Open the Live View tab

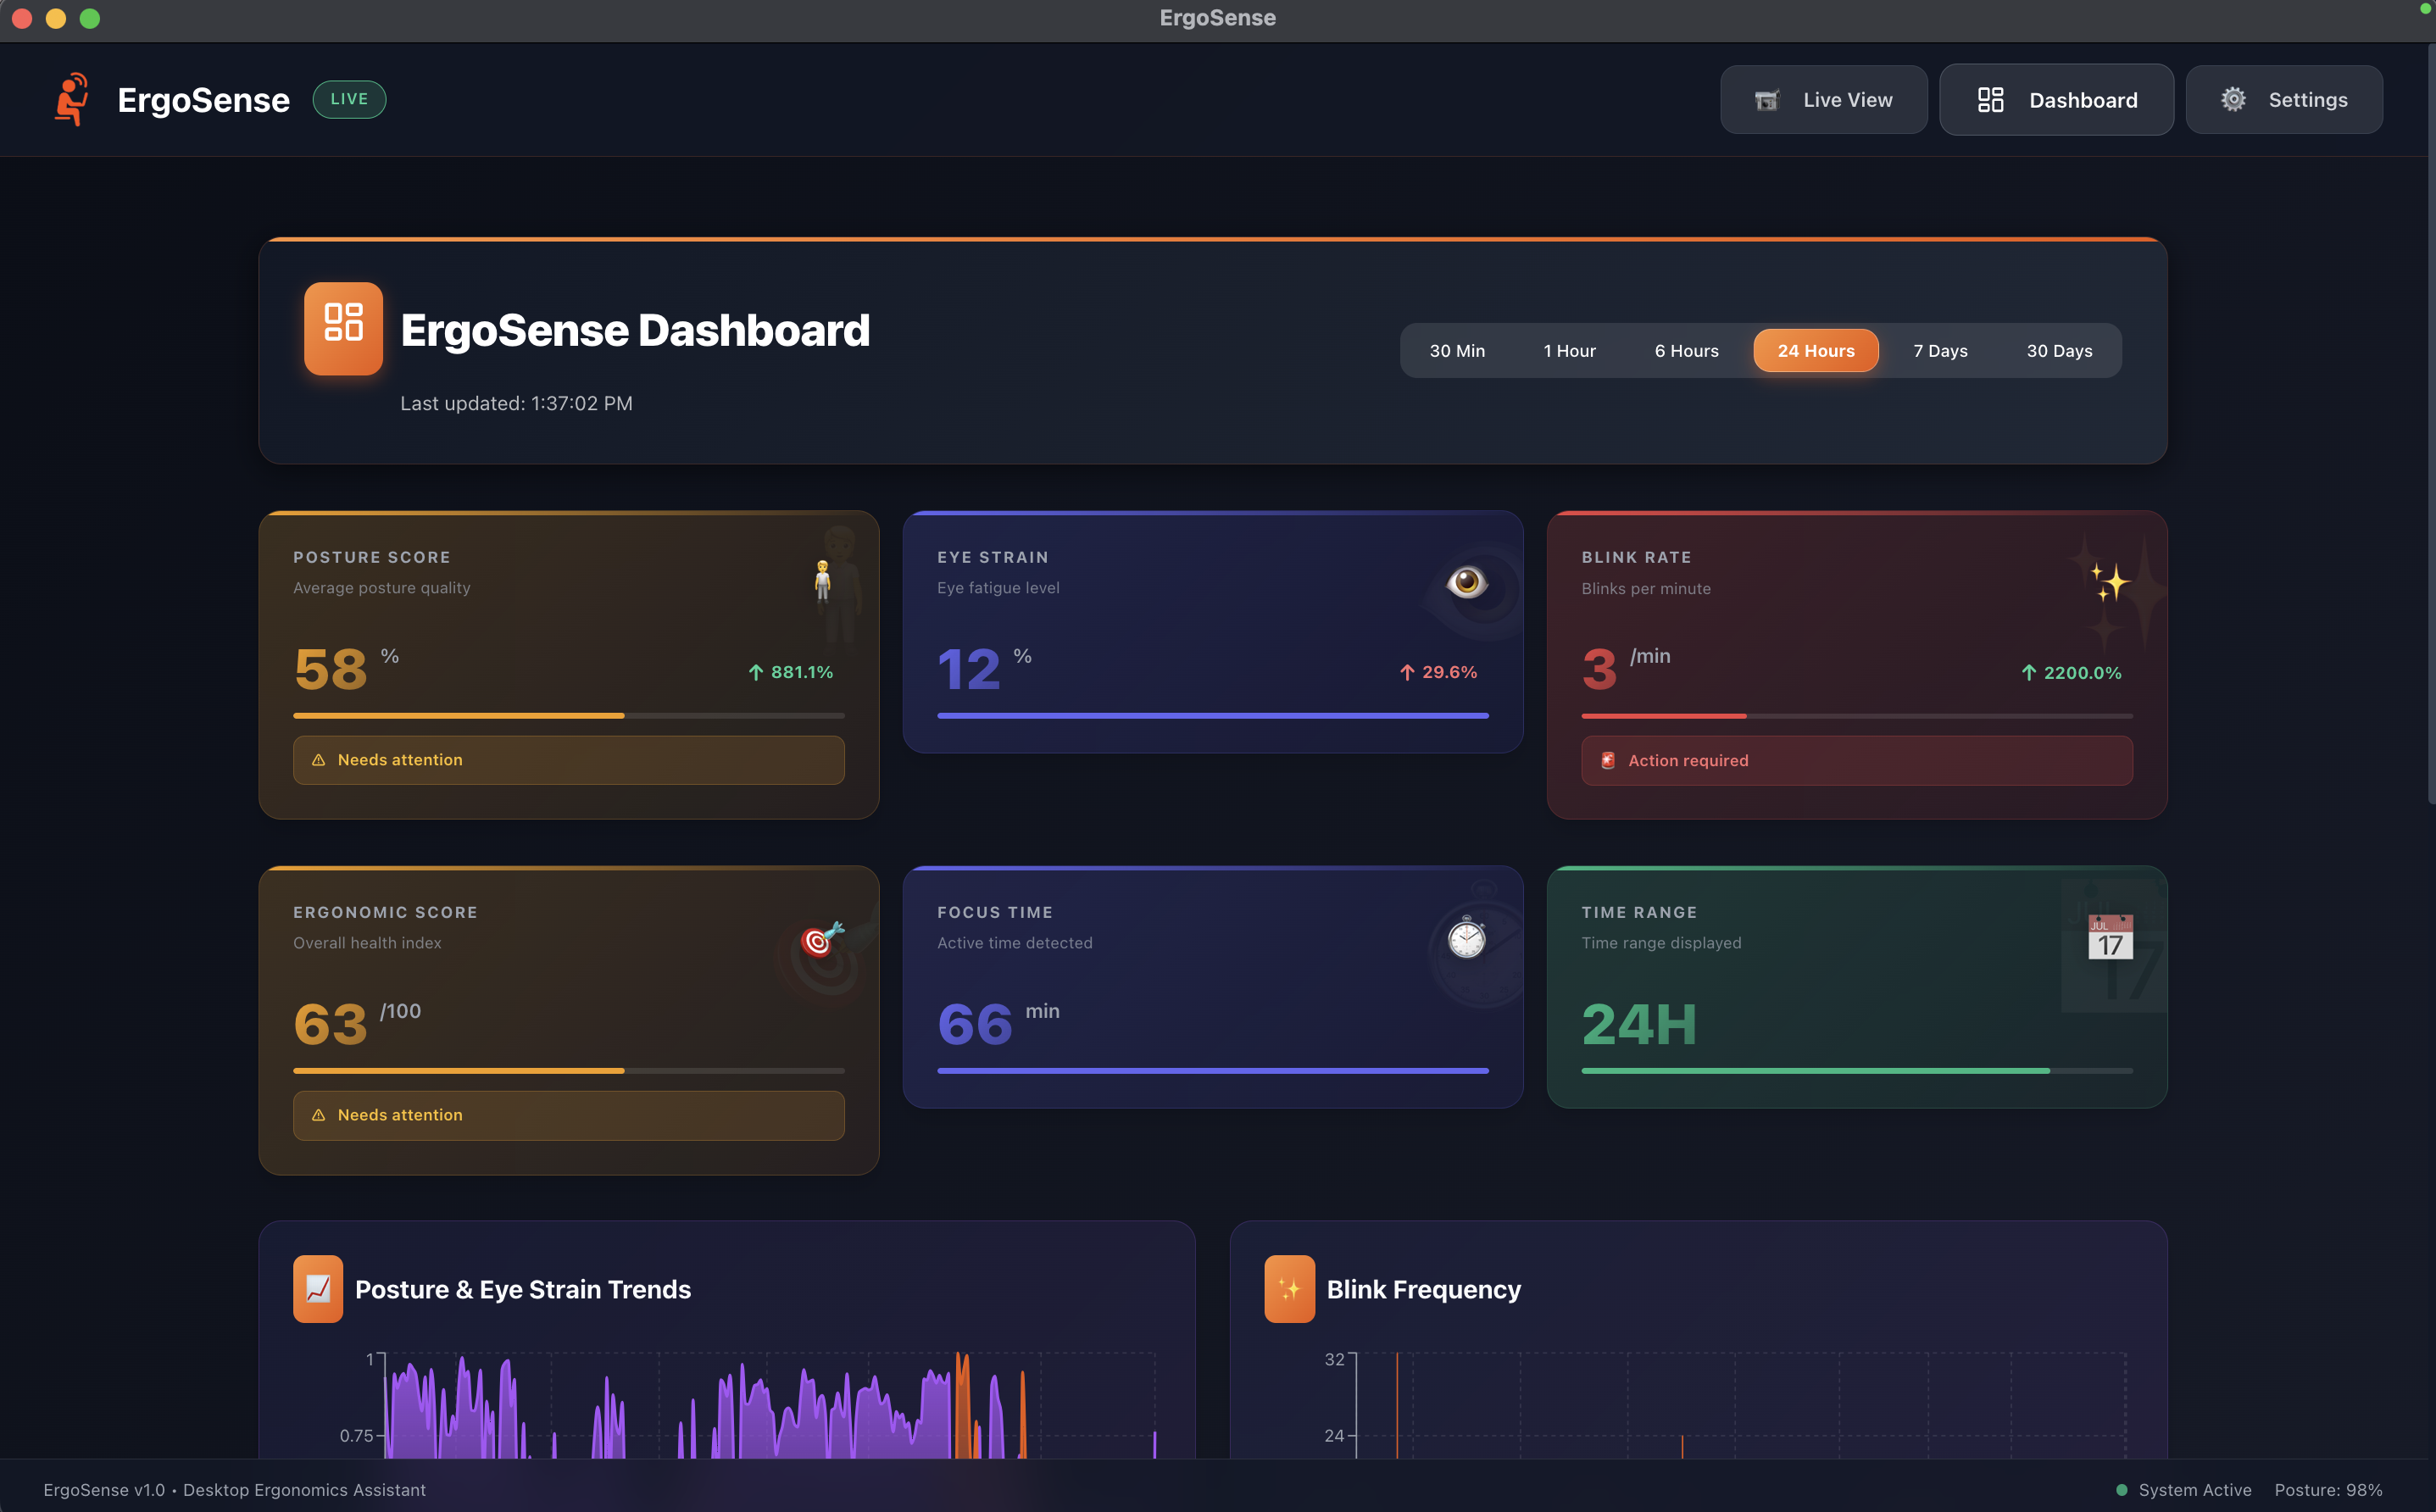tap(1823, 99)
